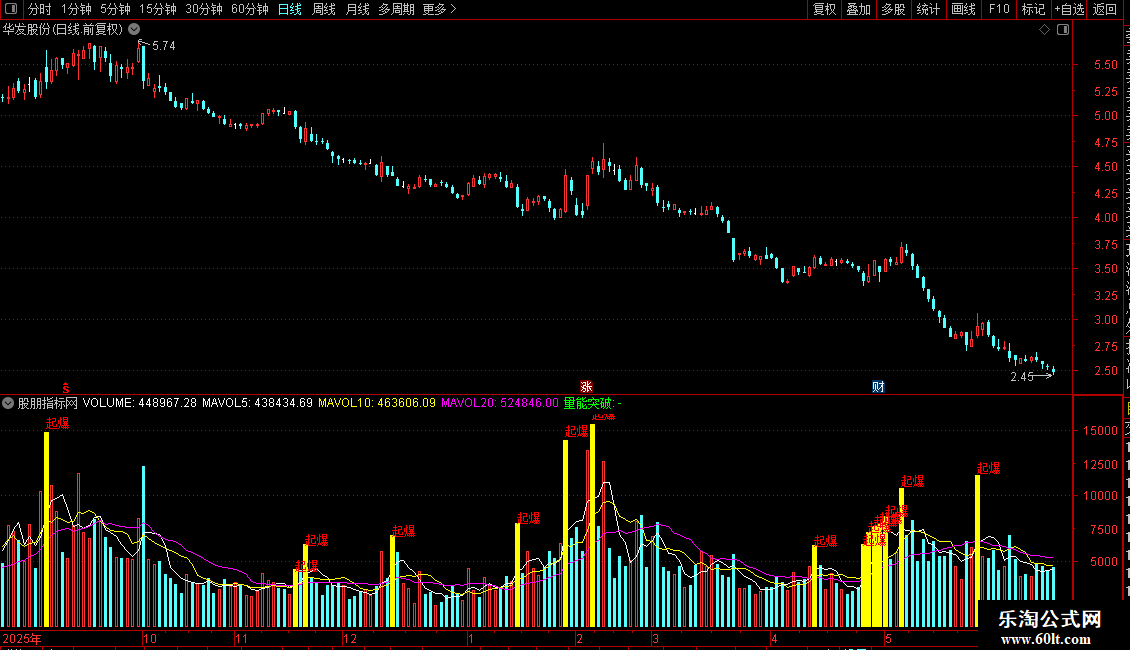Click the MAVOL10: 463606.09 readout
Screen dimensions: 1130x650
(x=377, y=403)
